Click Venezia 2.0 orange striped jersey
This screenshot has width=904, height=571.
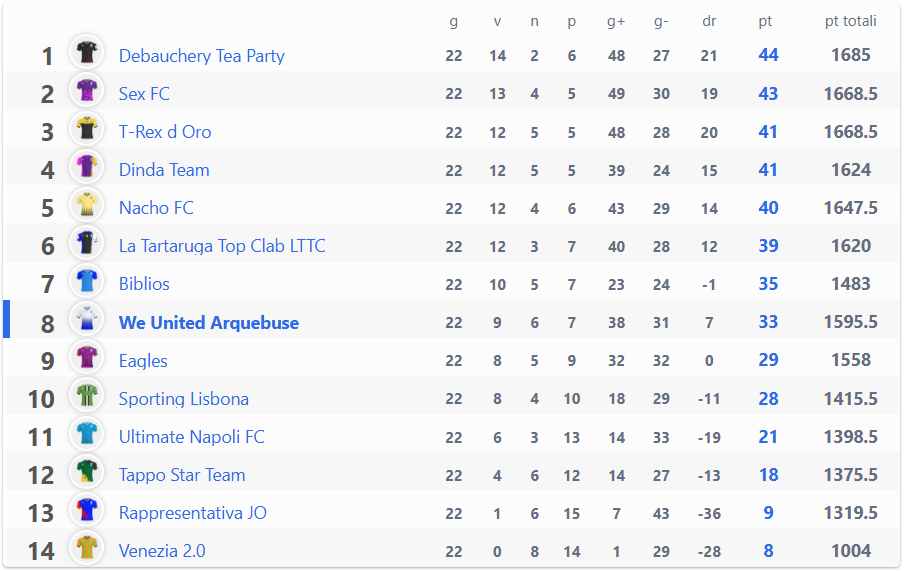[x=86, y=547]
